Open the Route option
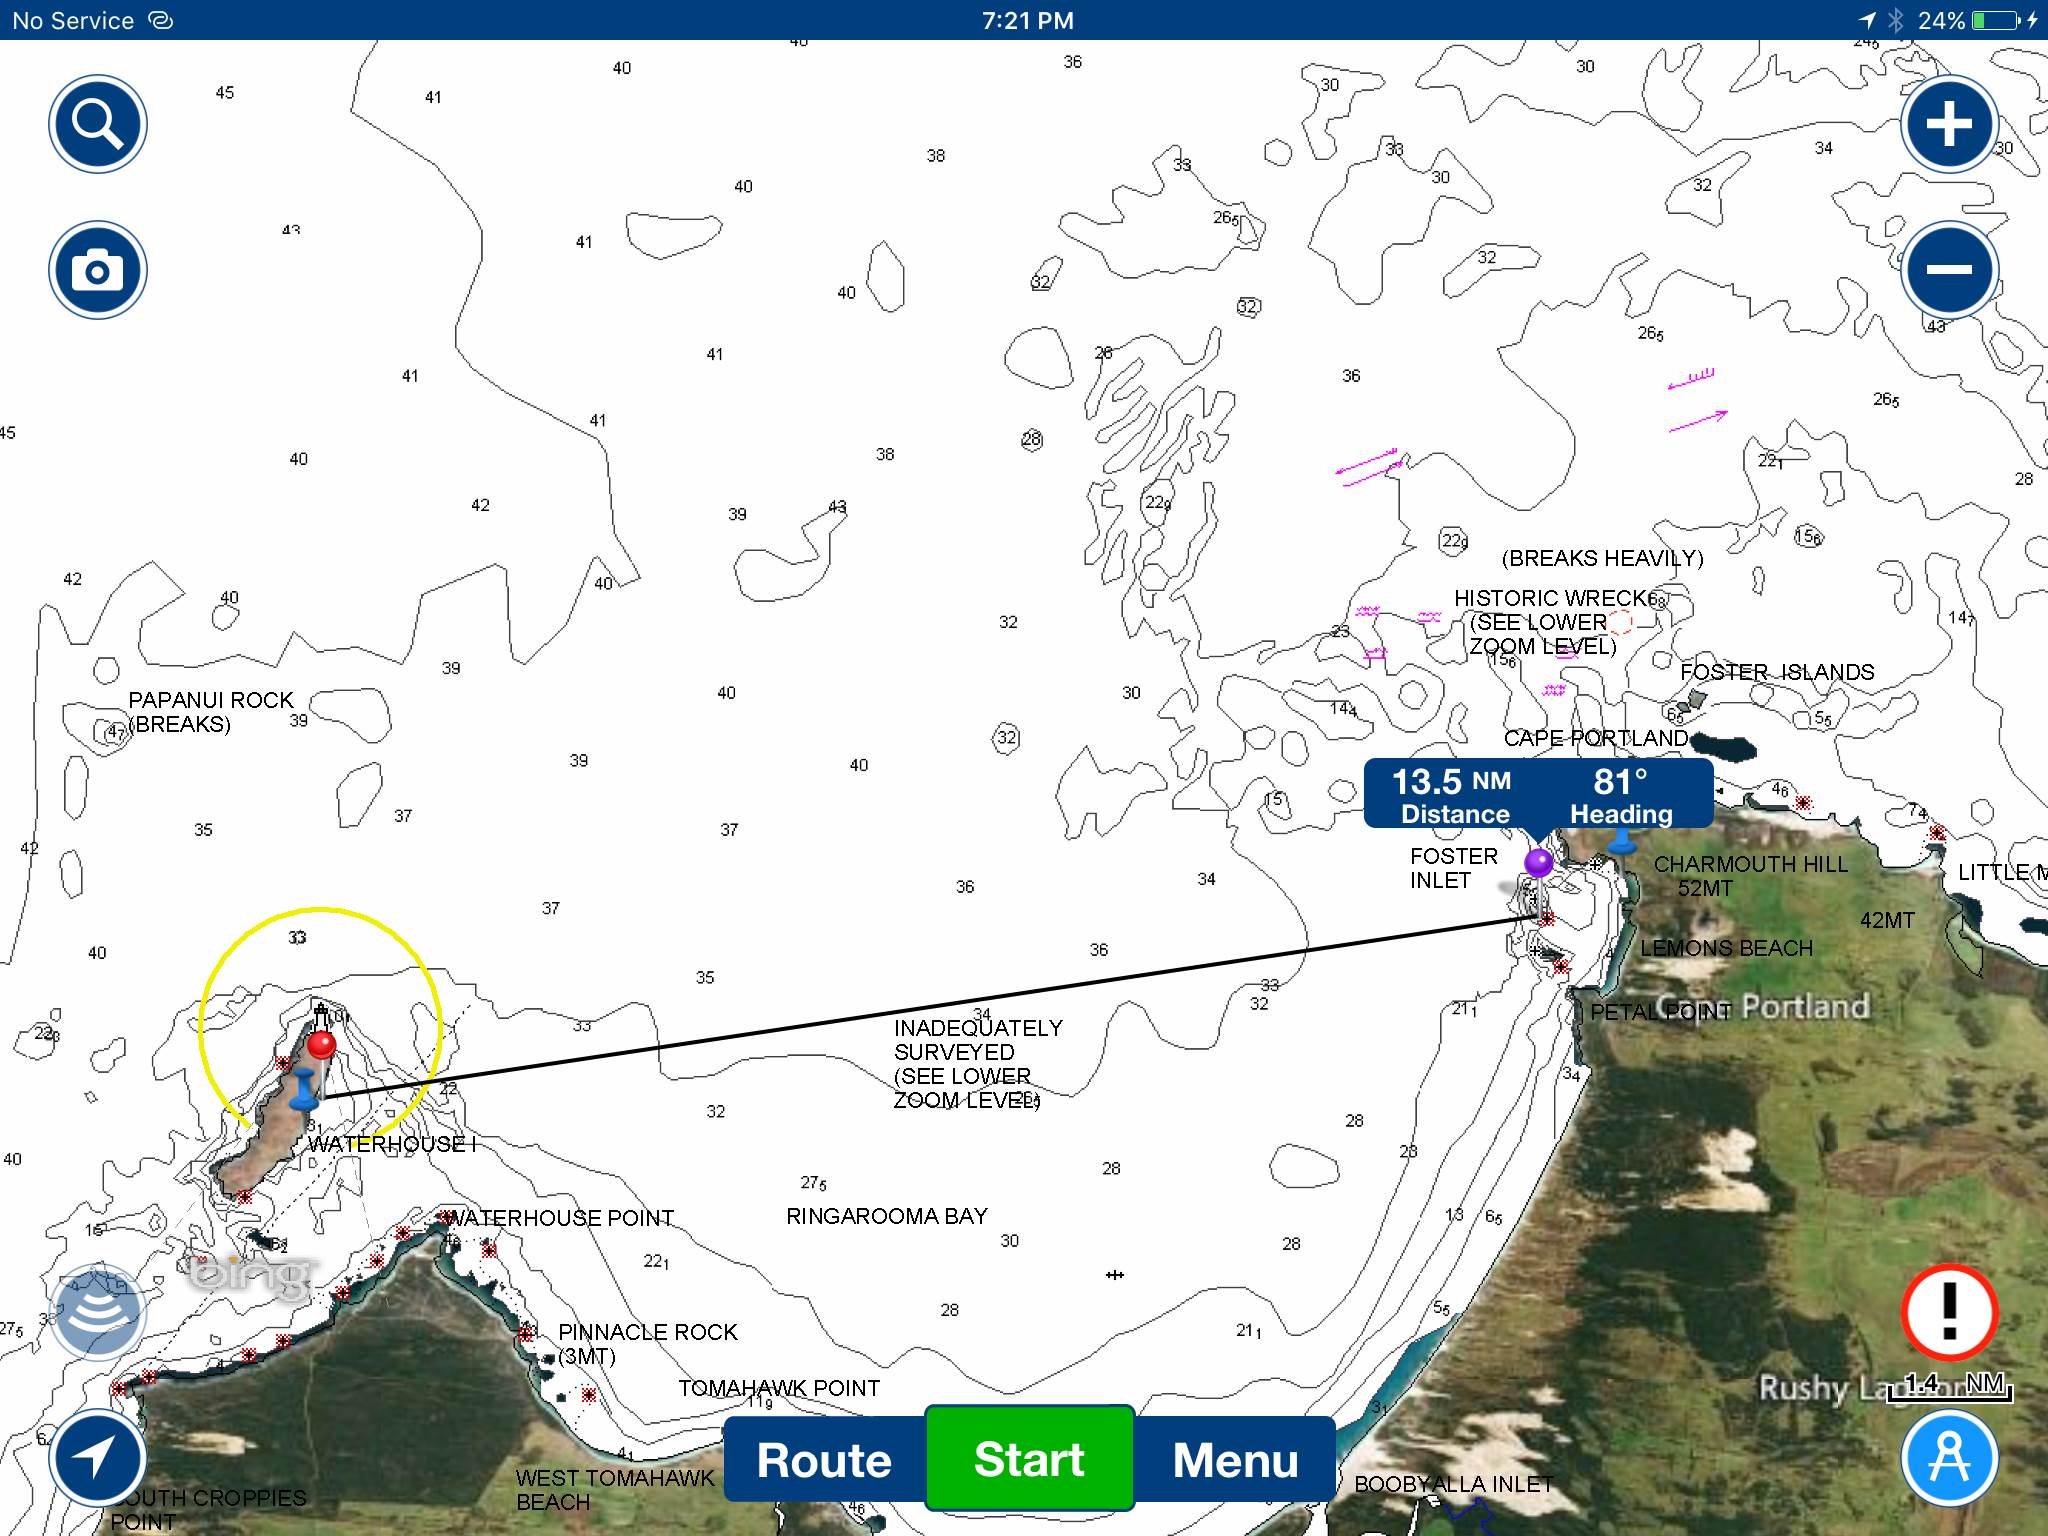 [x=824, y=1460]
